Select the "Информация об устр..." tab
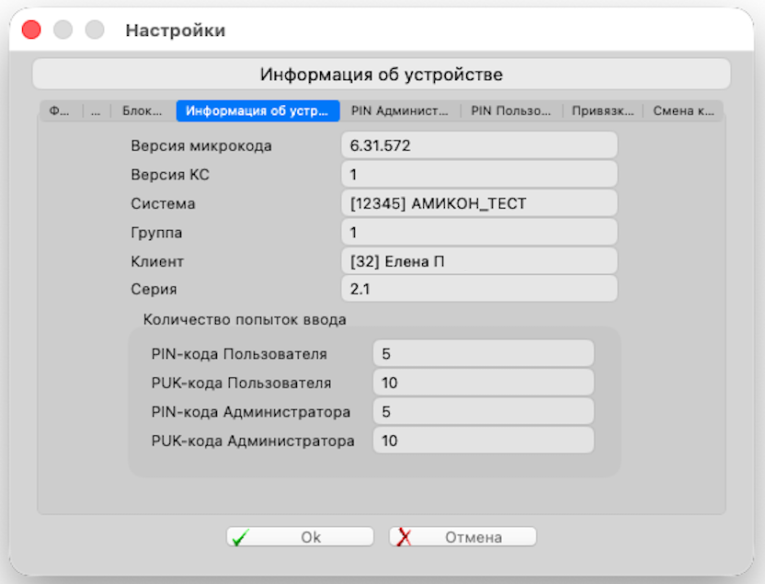Screen dimensions: 765x584 point(258,111)
